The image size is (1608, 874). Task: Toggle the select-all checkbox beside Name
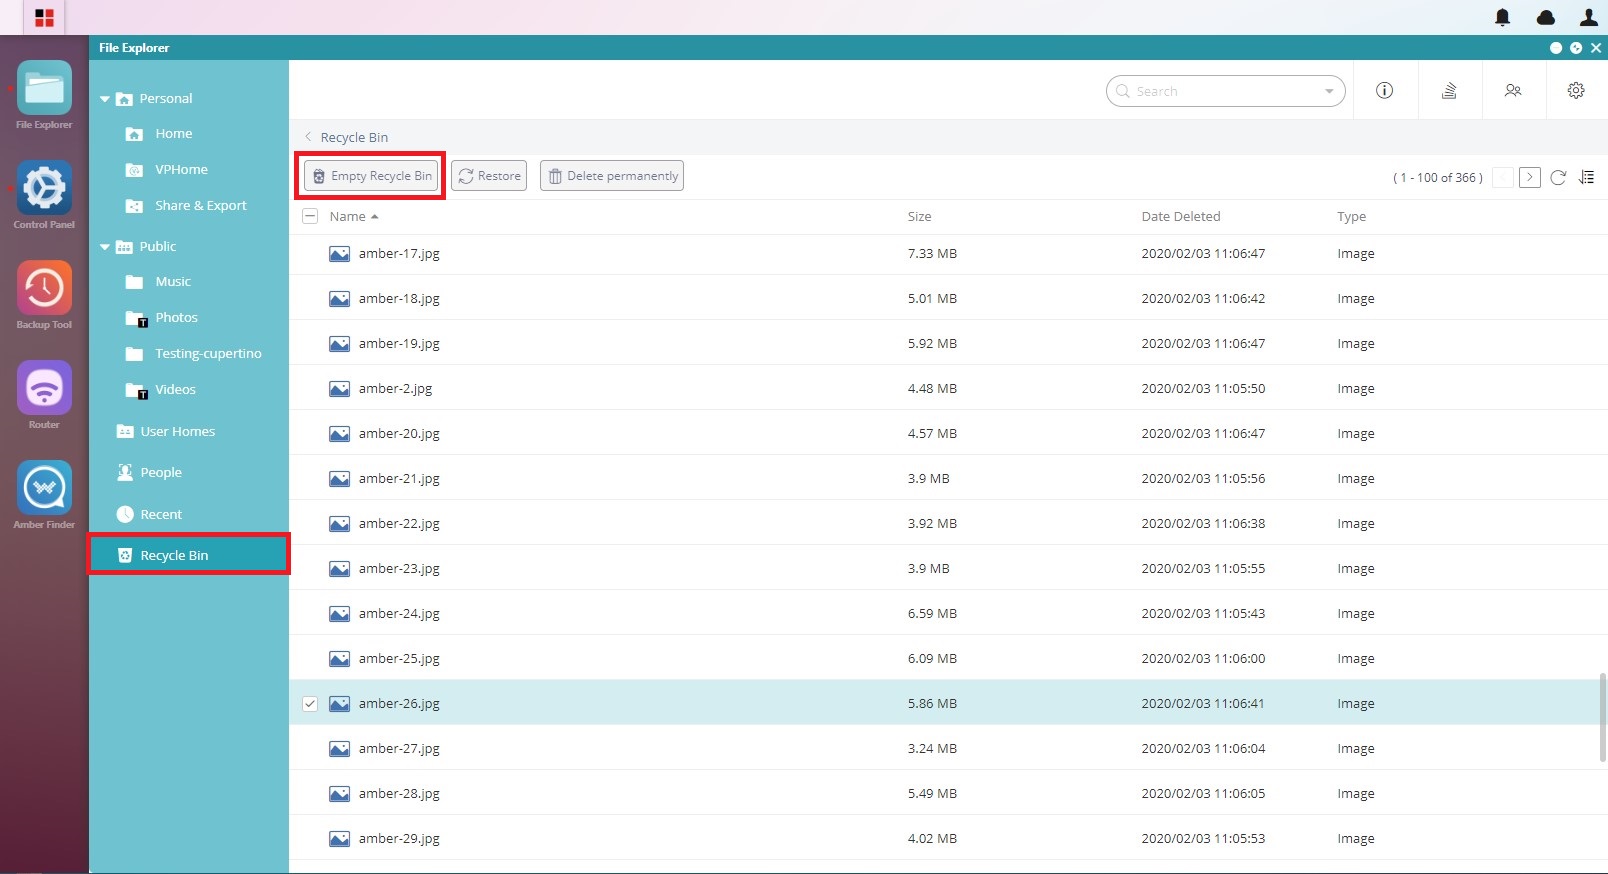tap(310, 217)
